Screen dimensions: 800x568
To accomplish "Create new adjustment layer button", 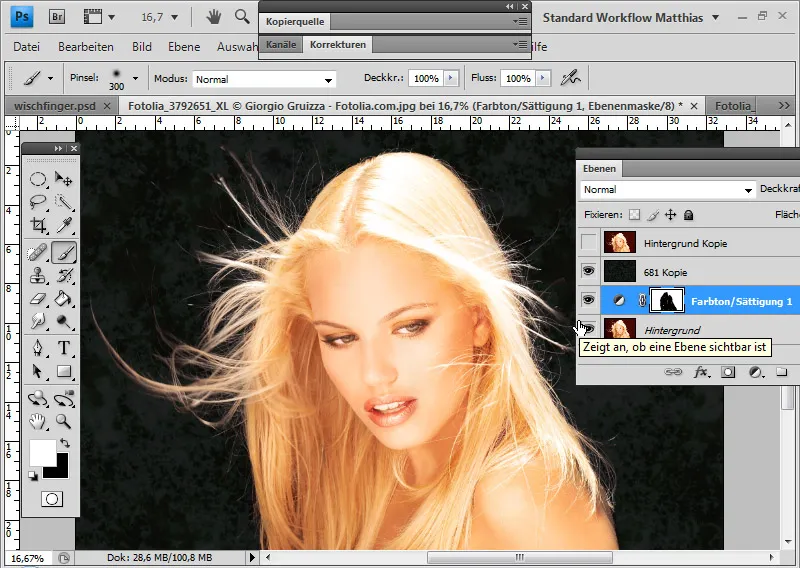I will [x=756, y=372].
